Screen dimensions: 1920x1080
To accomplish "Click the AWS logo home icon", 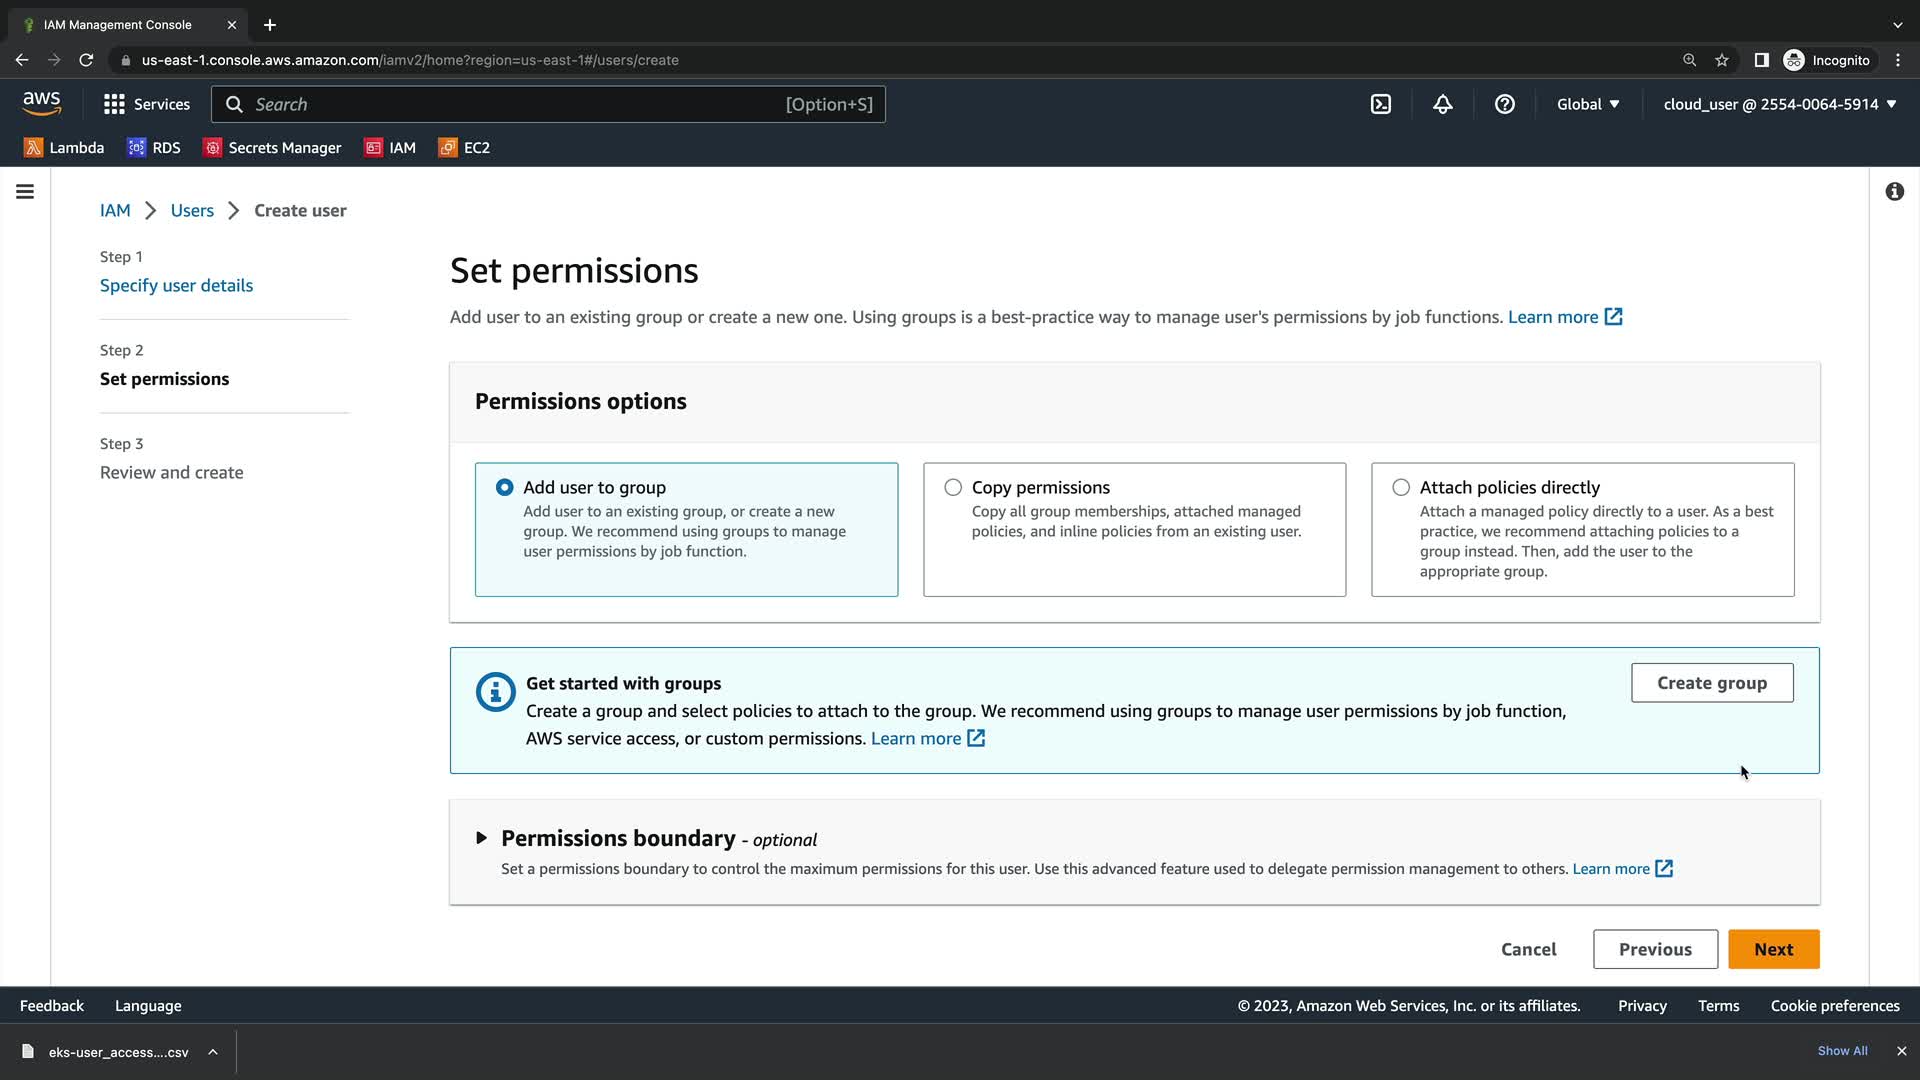I will (x=42, y=103).
